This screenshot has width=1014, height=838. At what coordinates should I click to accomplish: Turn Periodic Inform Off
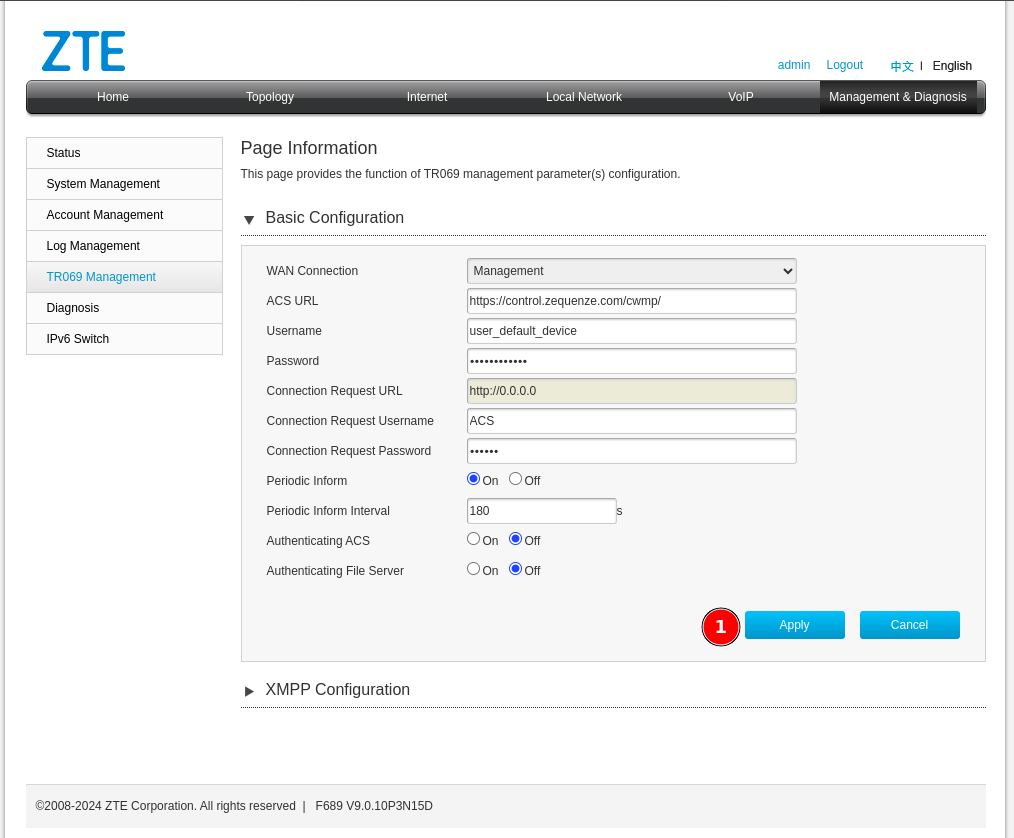click(516, 479)
